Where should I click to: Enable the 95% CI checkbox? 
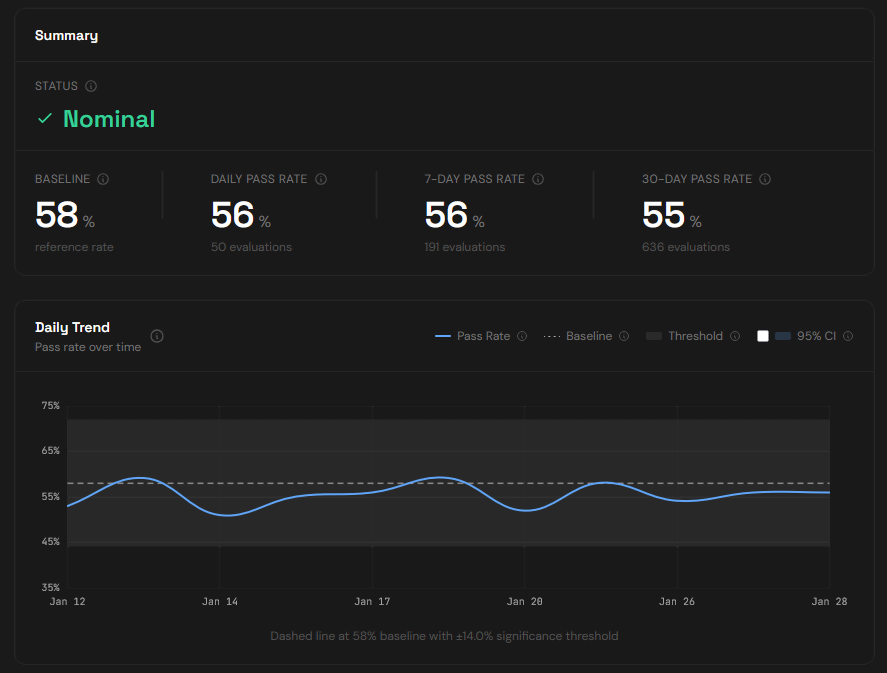(763, 337)
